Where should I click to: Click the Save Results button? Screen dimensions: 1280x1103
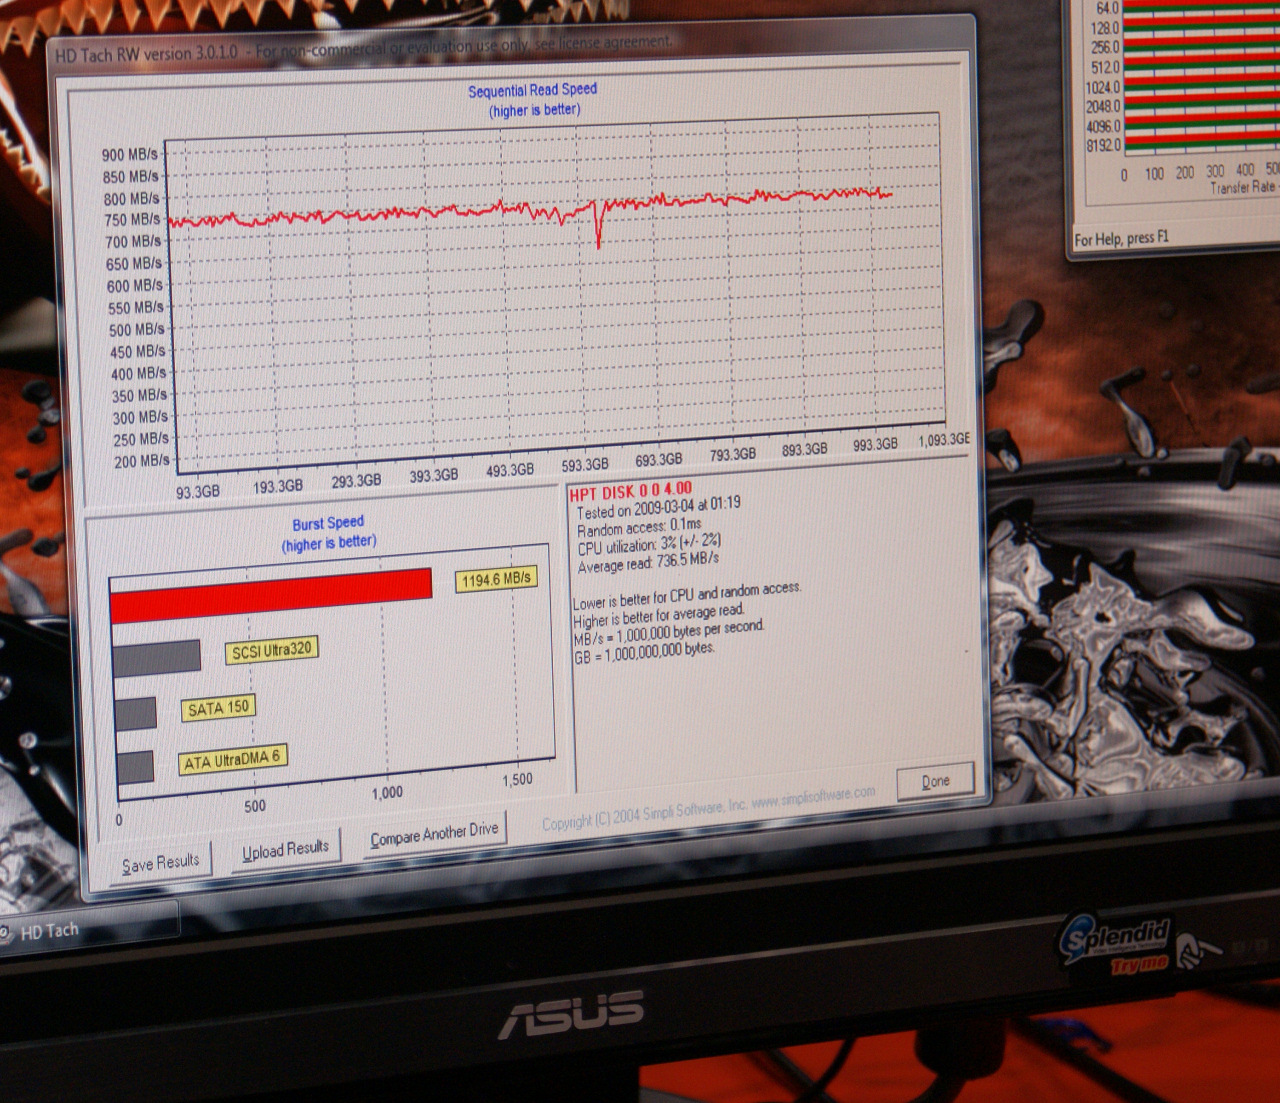click(x=160, y=863)
